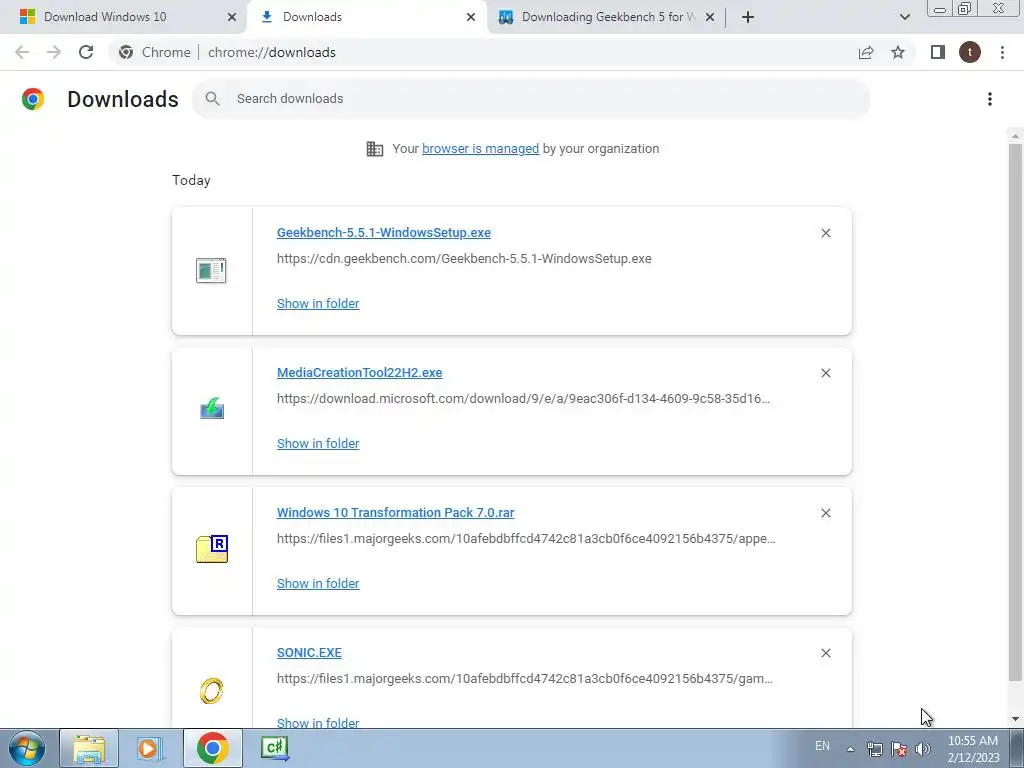
Task: Open the Windows Start menu orb
Action: pyautogui.click(x=27, y=748)
